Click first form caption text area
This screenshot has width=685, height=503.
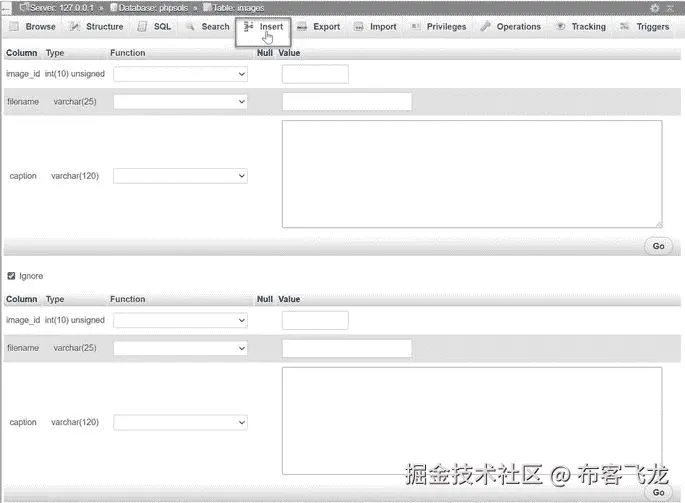[472, 174]
